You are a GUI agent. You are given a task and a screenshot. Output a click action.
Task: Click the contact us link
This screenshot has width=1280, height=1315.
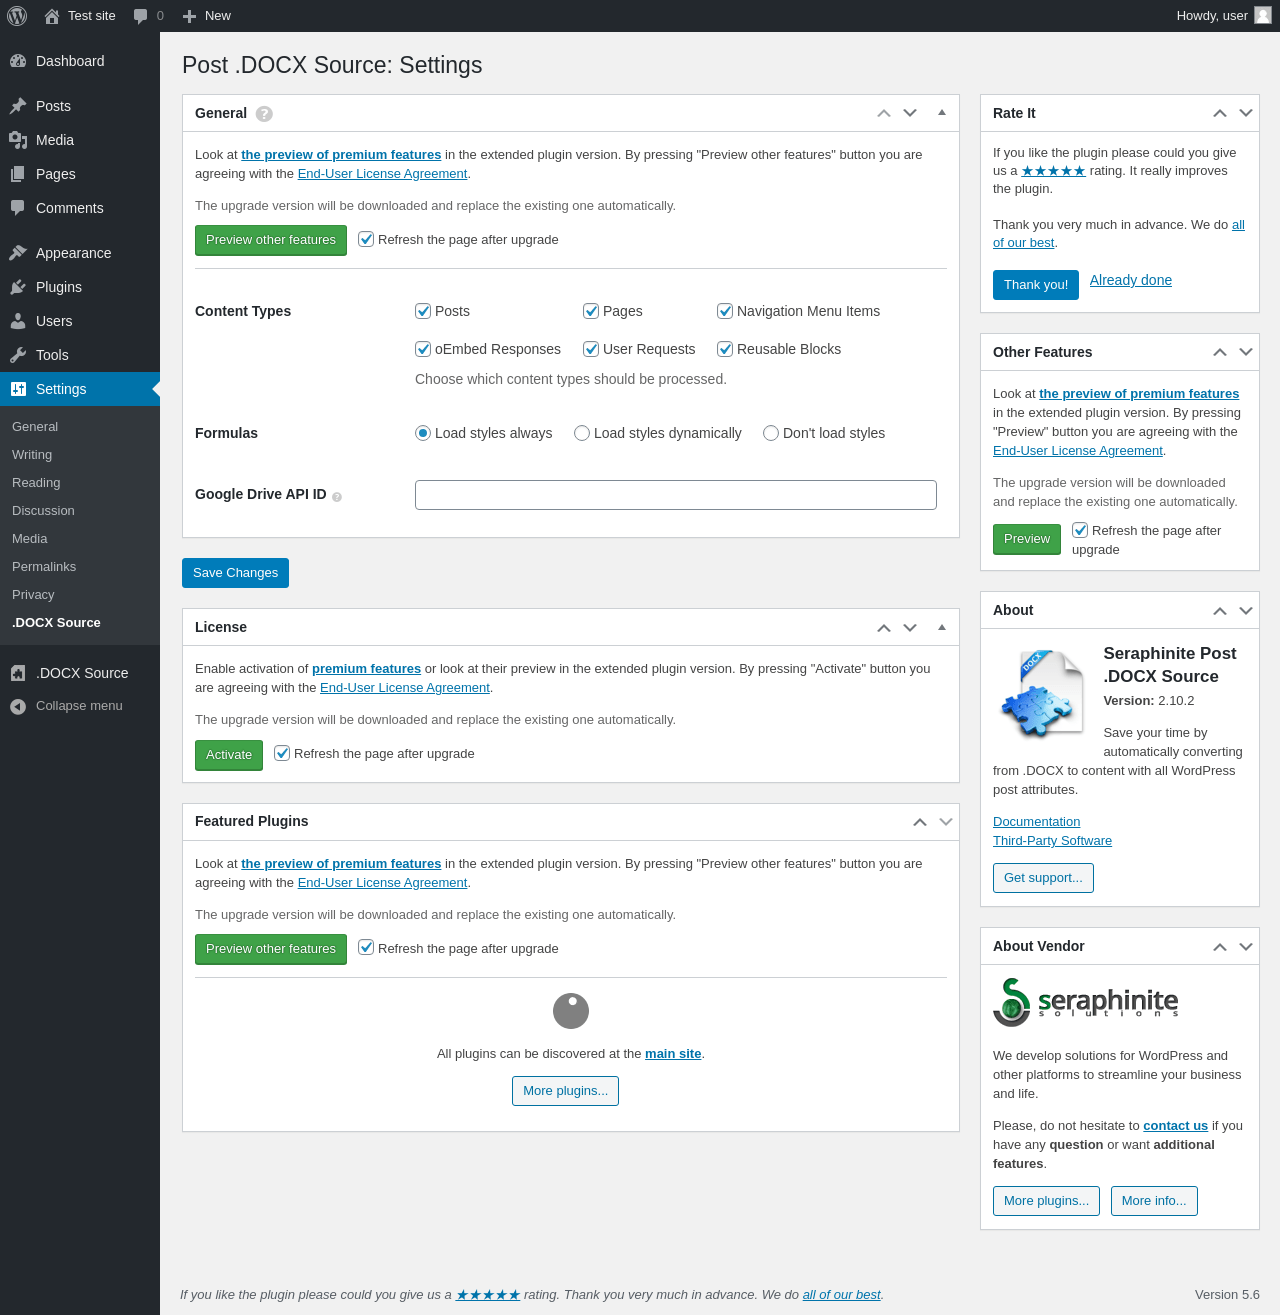click(x=1175, y=1126)
